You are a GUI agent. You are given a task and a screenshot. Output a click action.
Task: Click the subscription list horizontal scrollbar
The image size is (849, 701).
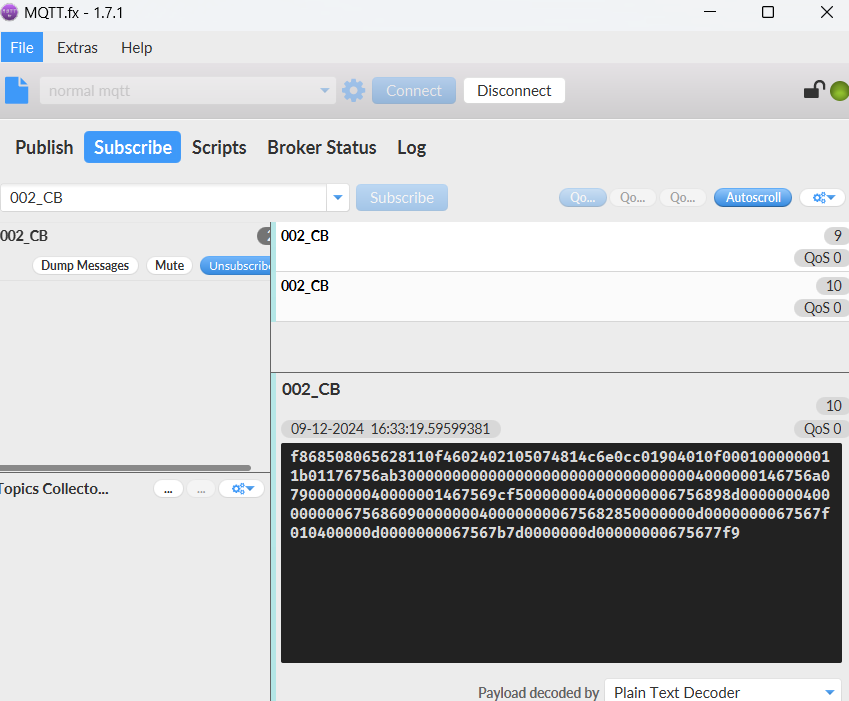pos(125,467)
